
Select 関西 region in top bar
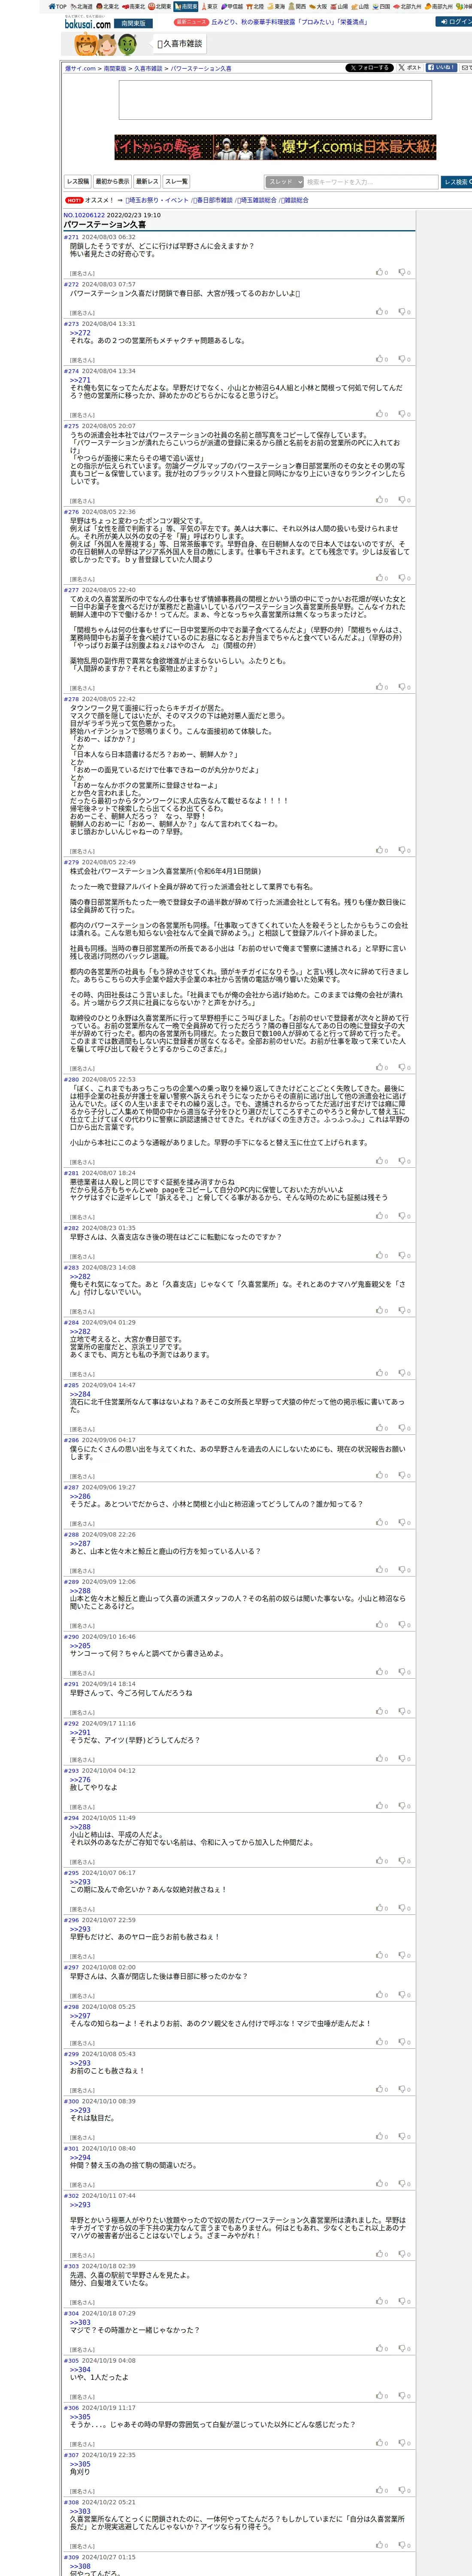tap(297, 6)
